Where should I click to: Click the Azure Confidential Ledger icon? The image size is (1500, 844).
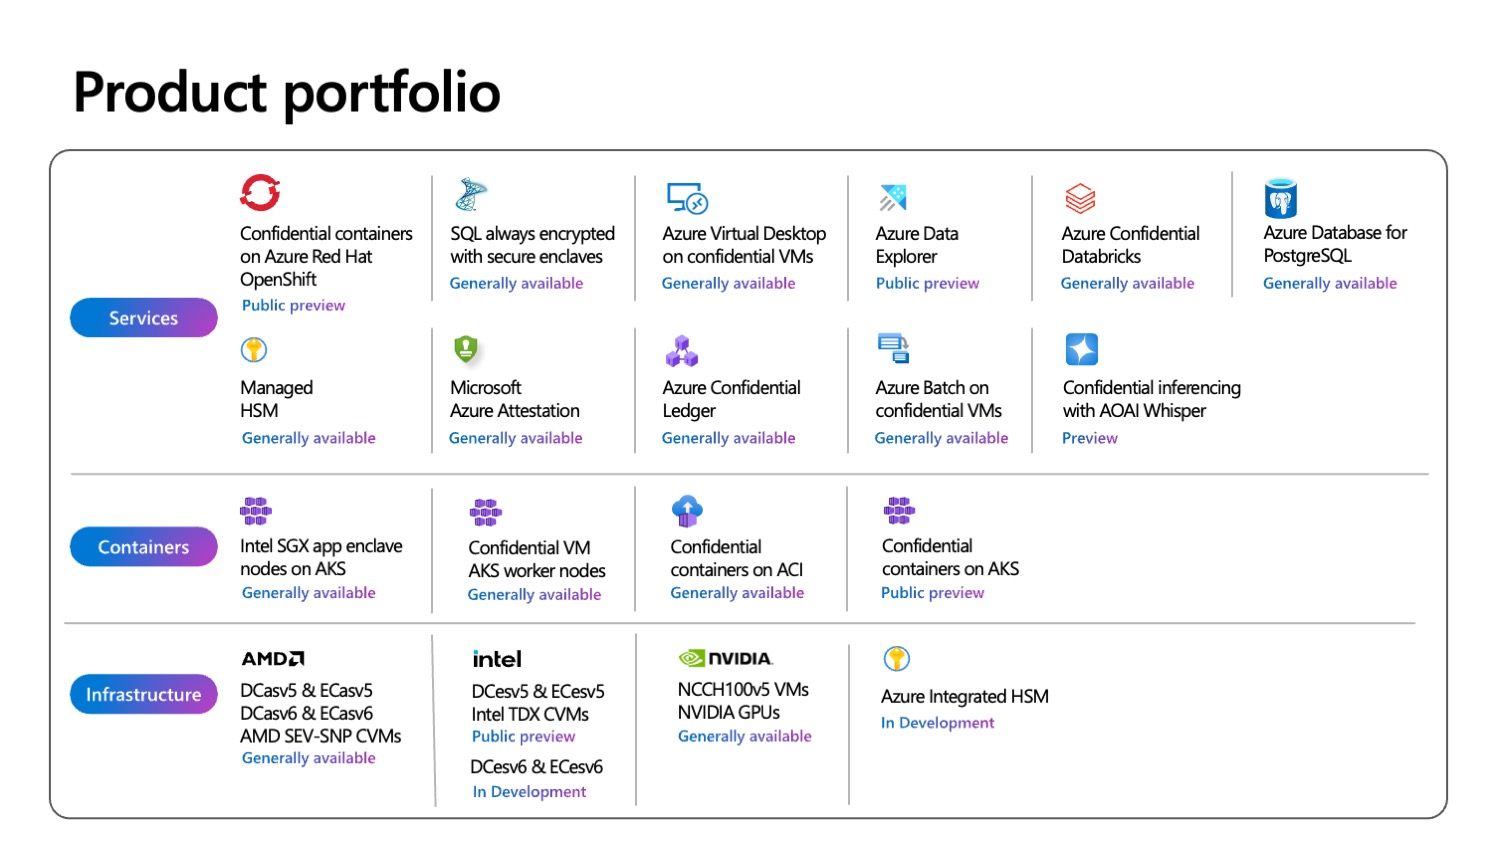[x=682, y=351]
